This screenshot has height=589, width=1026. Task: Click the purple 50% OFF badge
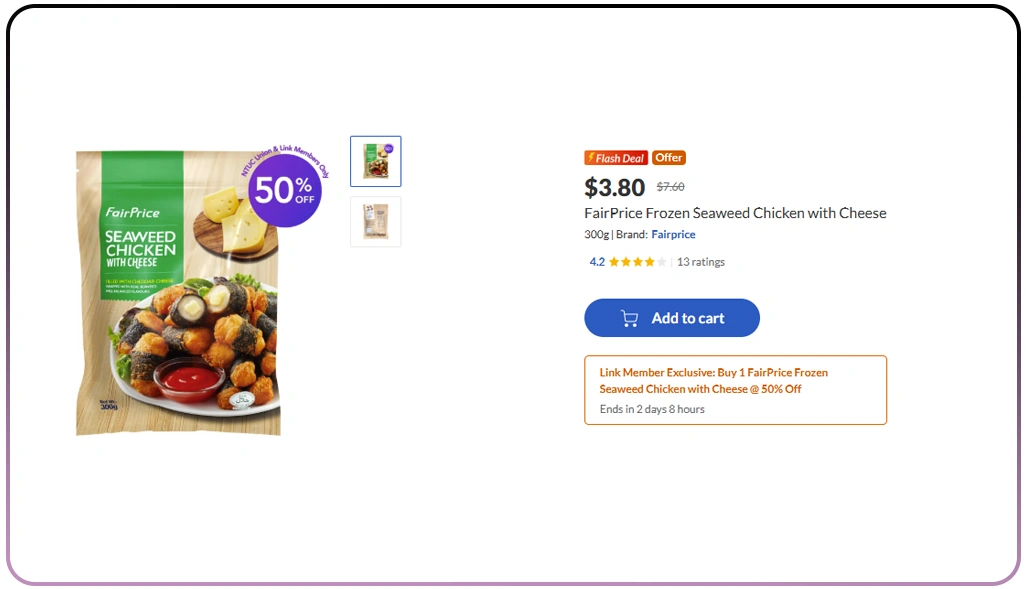pyautogui.click(x=285, y=190)
